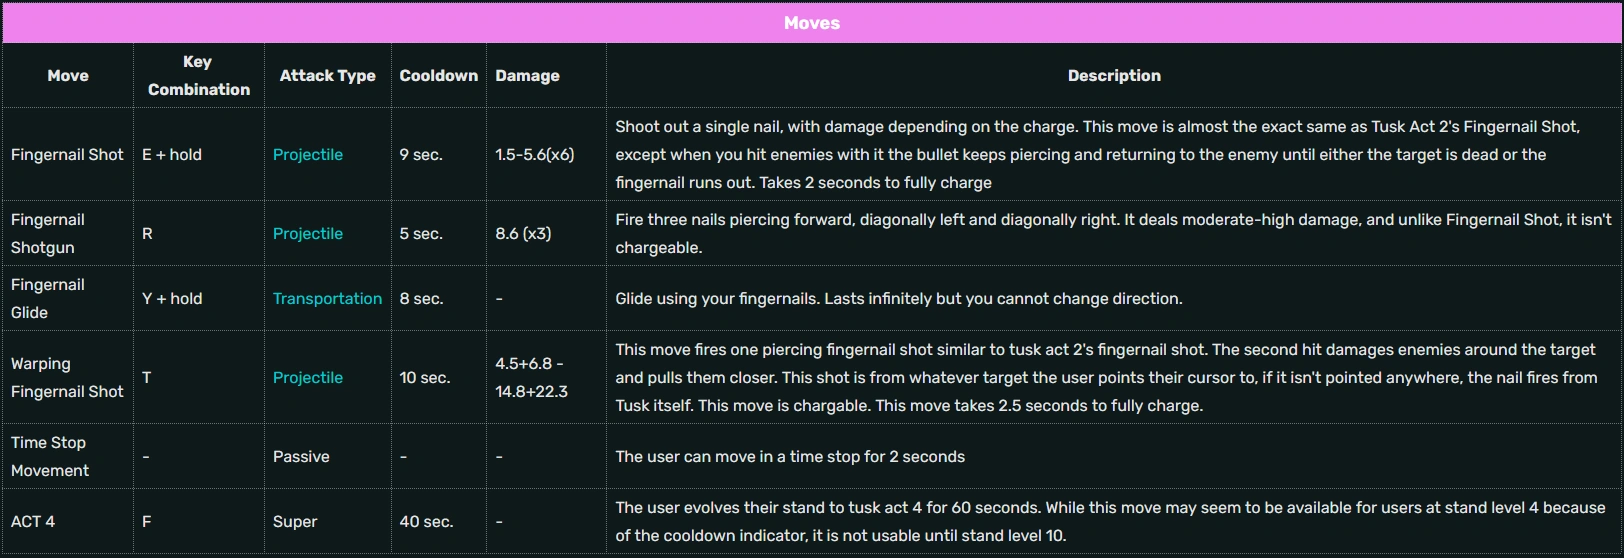Select the Move column header
This screenshot has height=558, width=1624.
[x=68, y=76]
